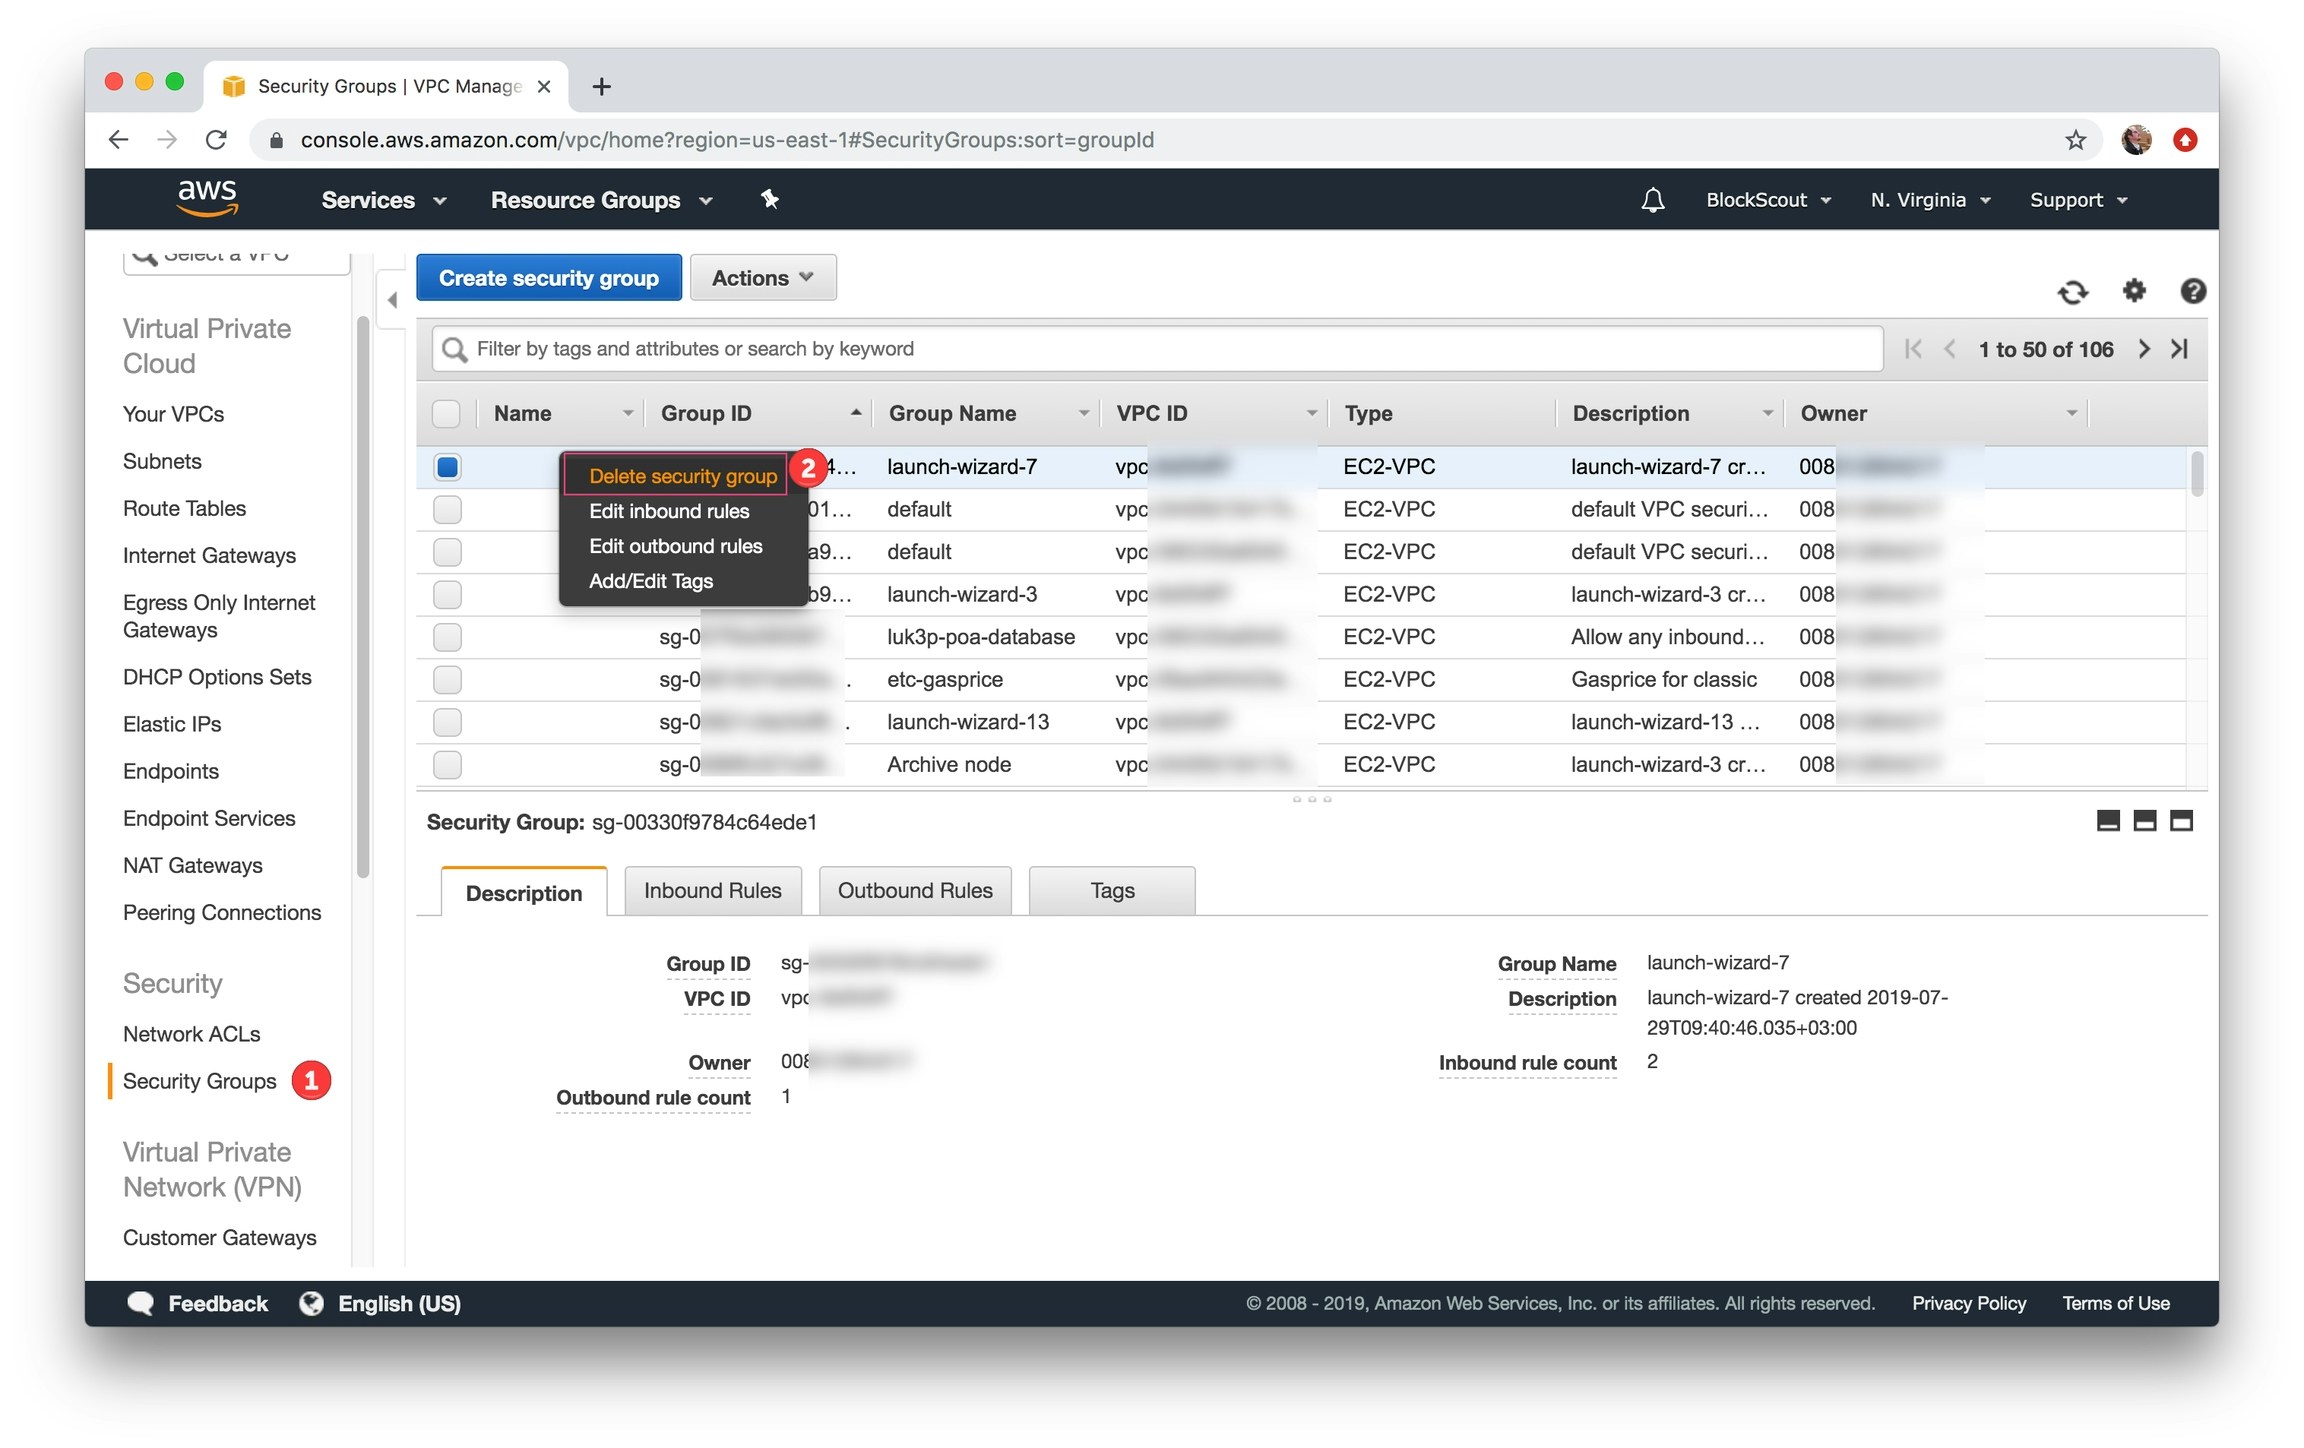
Task: Switch to the Inbound Rules tab
Action: click(712, 891)
